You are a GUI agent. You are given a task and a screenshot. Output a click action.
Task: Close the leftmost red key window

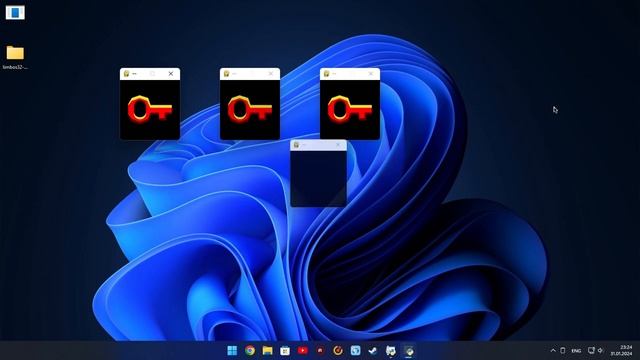point(171,73)
